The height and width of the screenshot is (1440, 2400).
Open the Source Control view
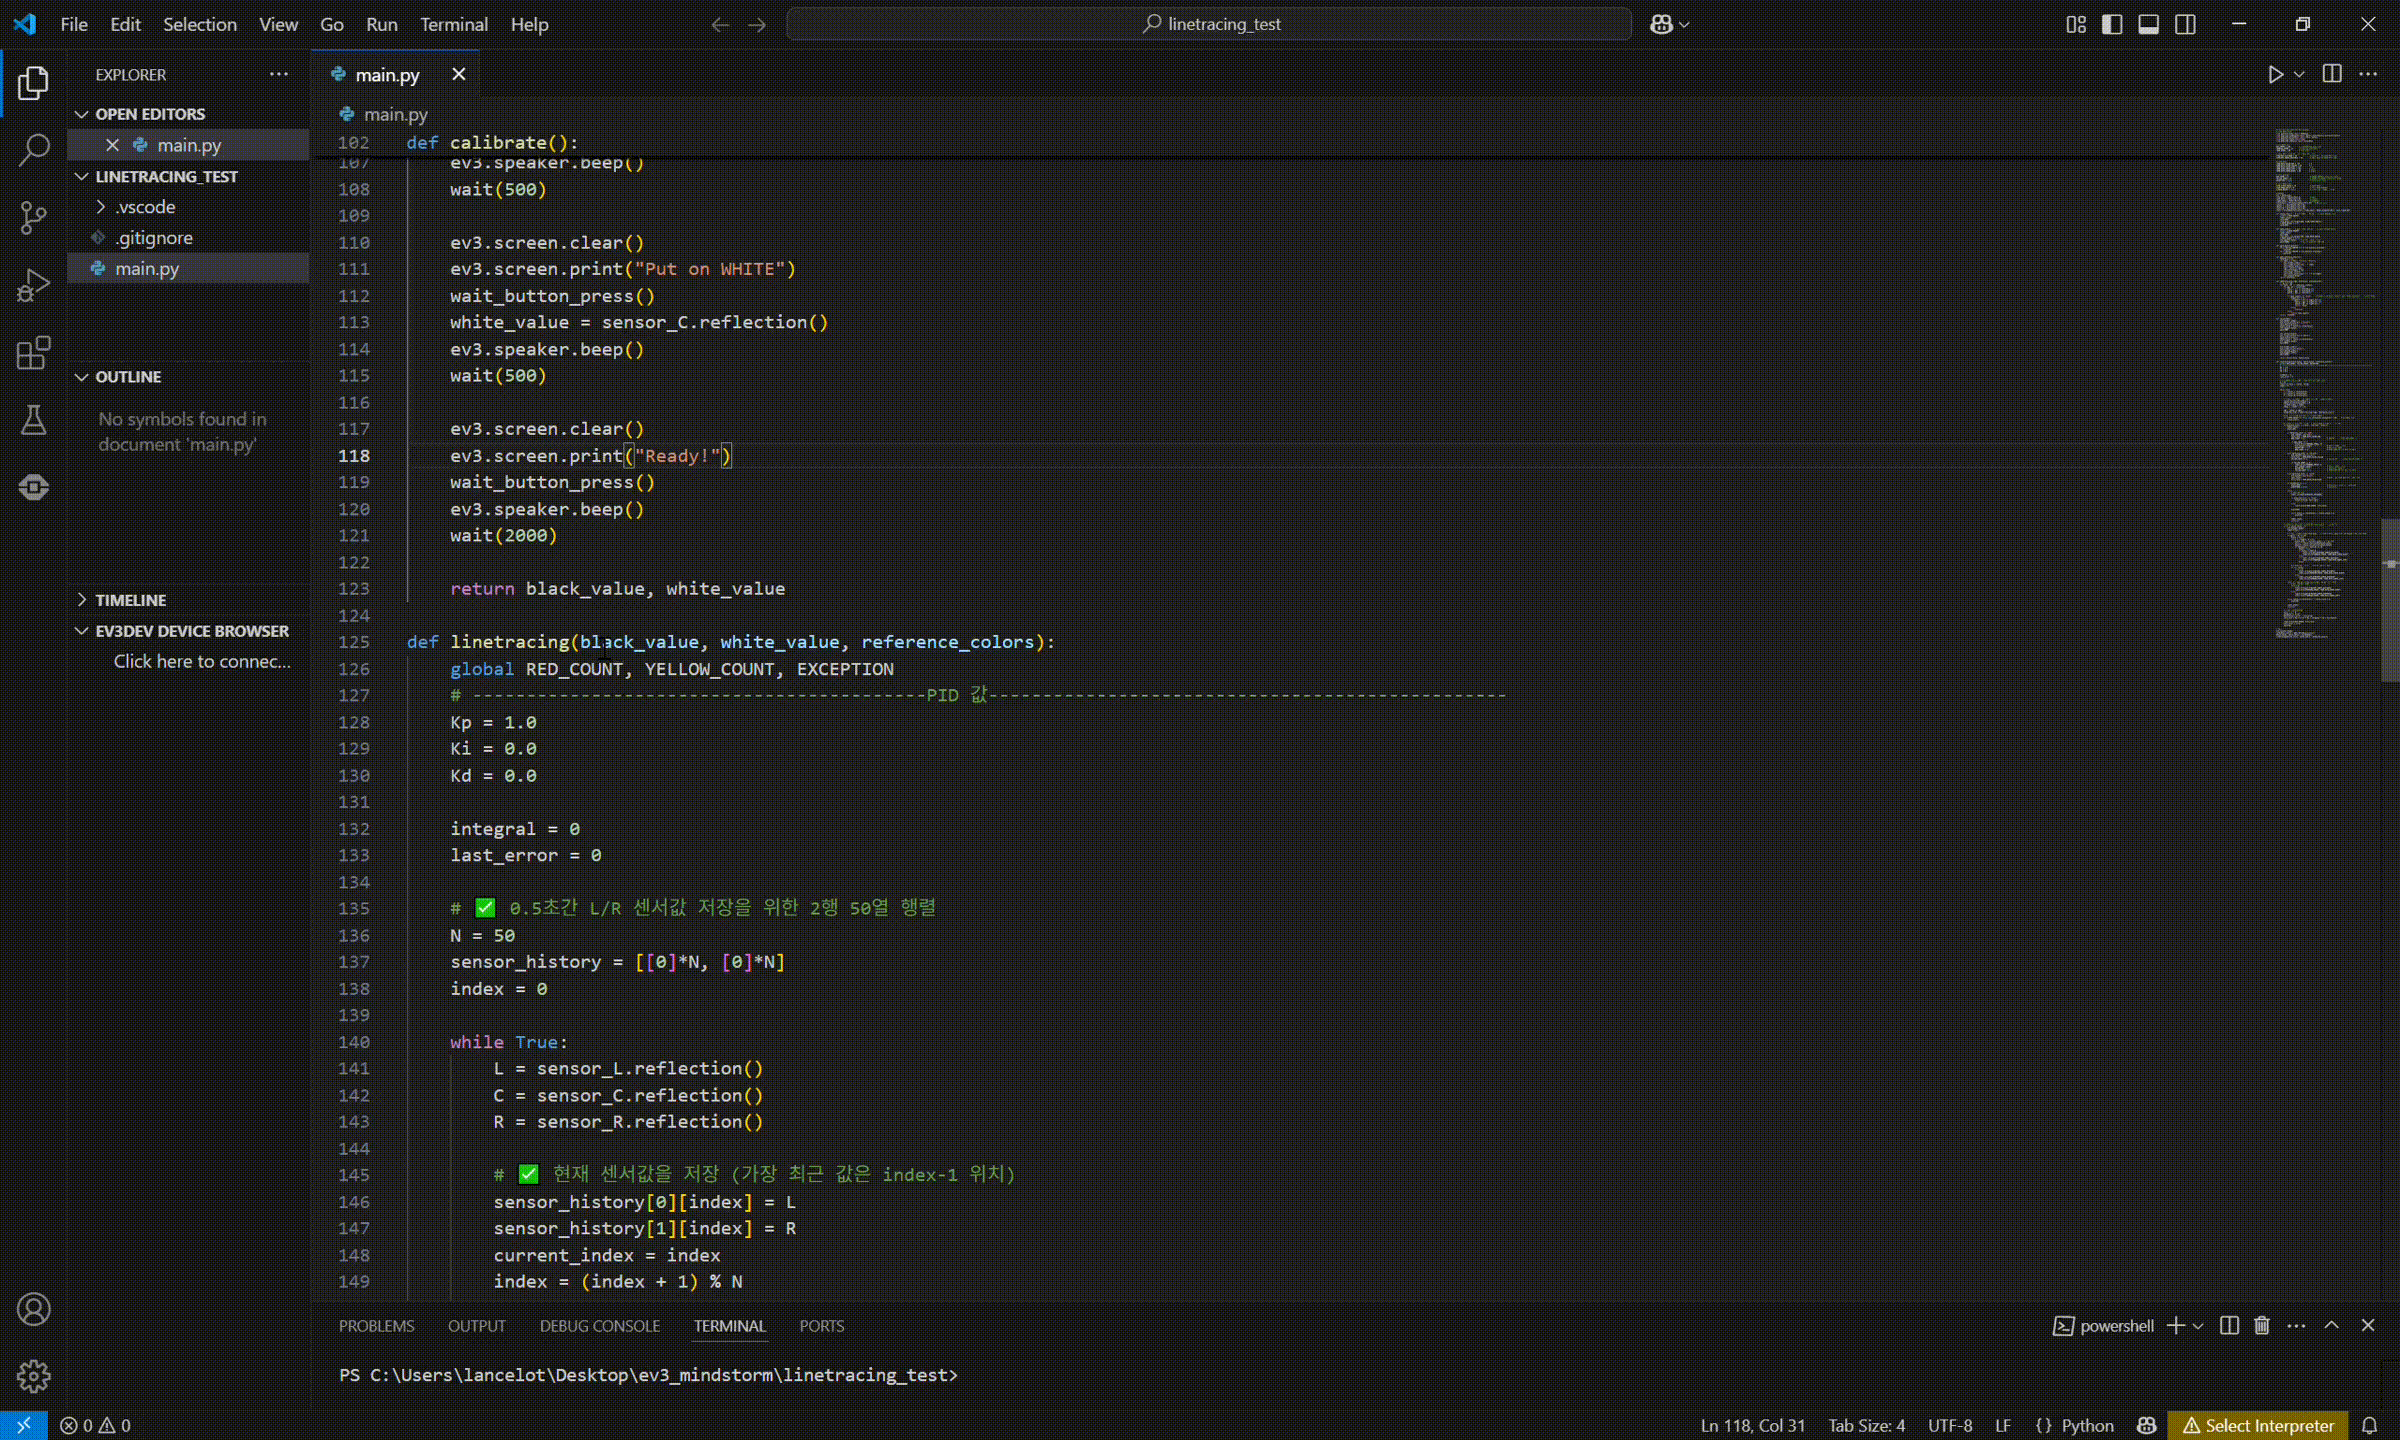[x=33, y=217]
